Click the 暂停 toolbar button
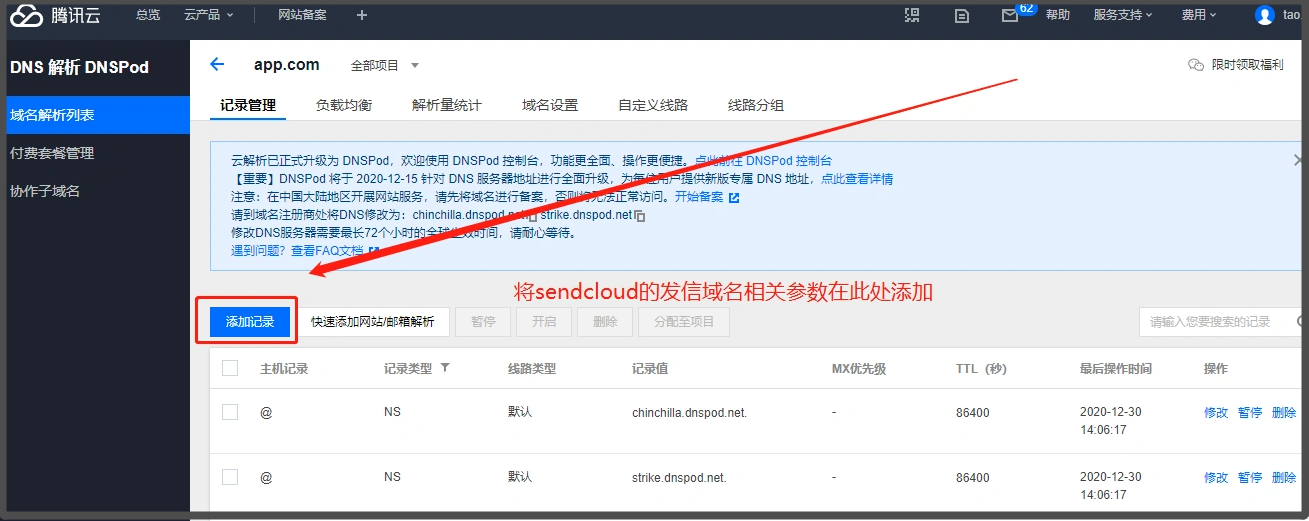 tap(483, 322)
